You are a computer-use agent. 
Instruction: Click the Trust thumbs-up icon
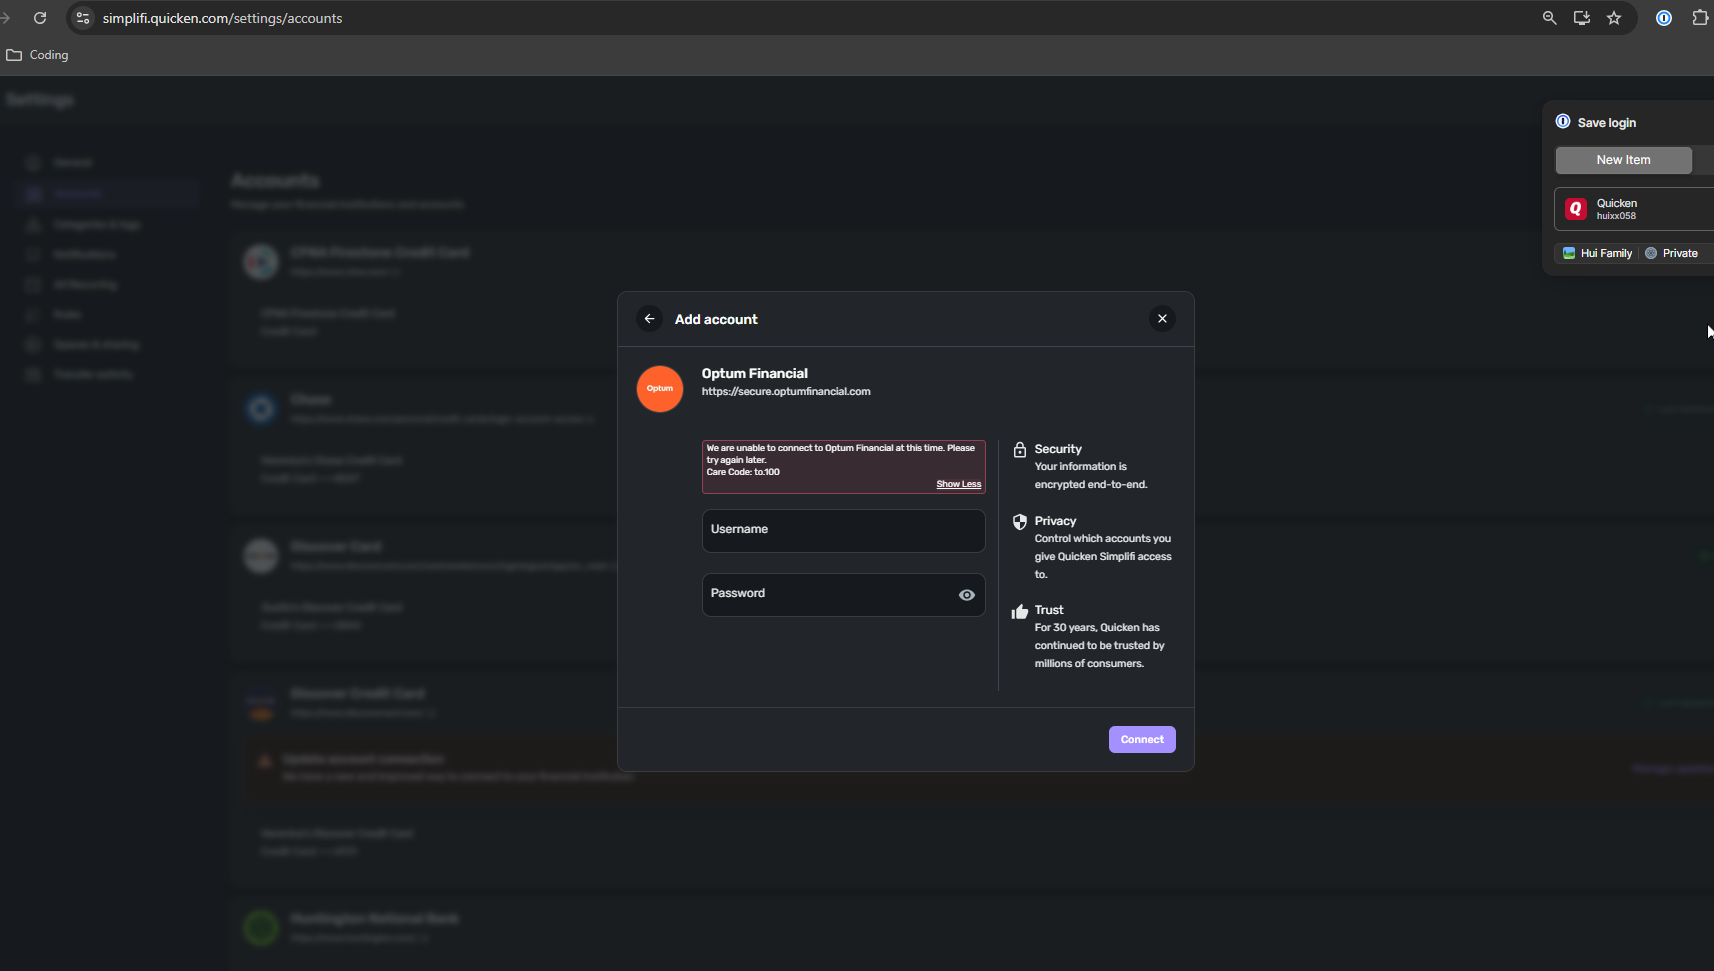point(1020,611)
